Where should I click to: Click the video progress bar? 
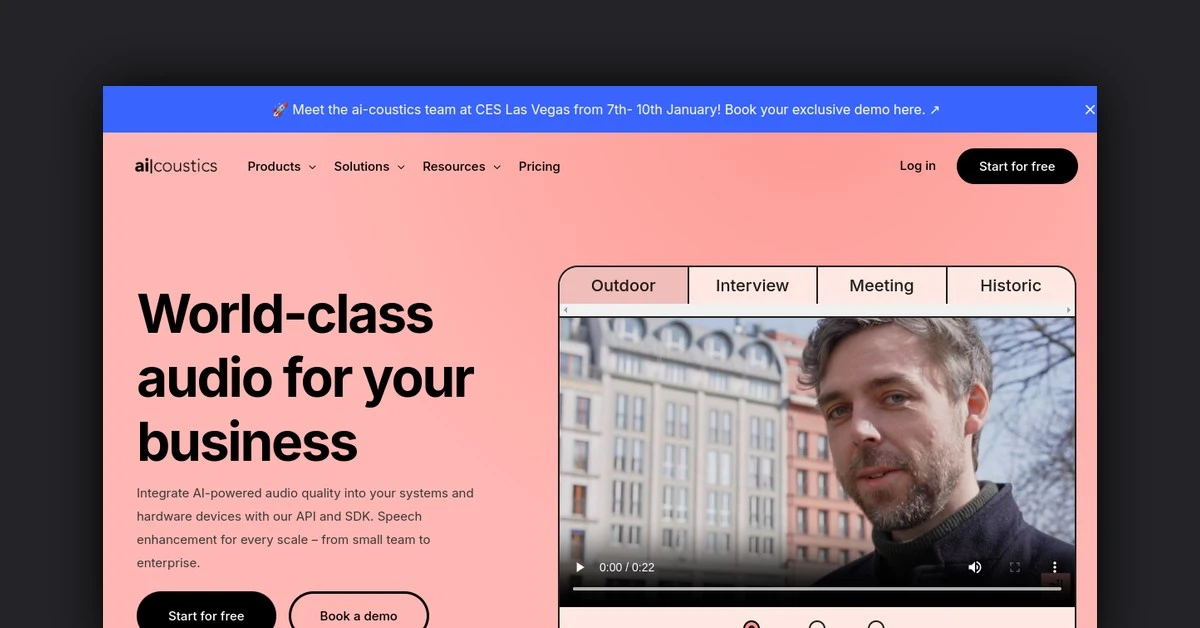817,589
